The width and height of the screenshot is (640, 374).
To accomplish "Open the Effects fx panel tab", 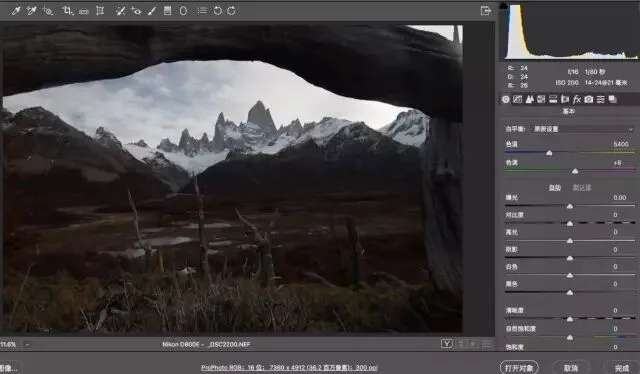I will [x=577, y=99].
